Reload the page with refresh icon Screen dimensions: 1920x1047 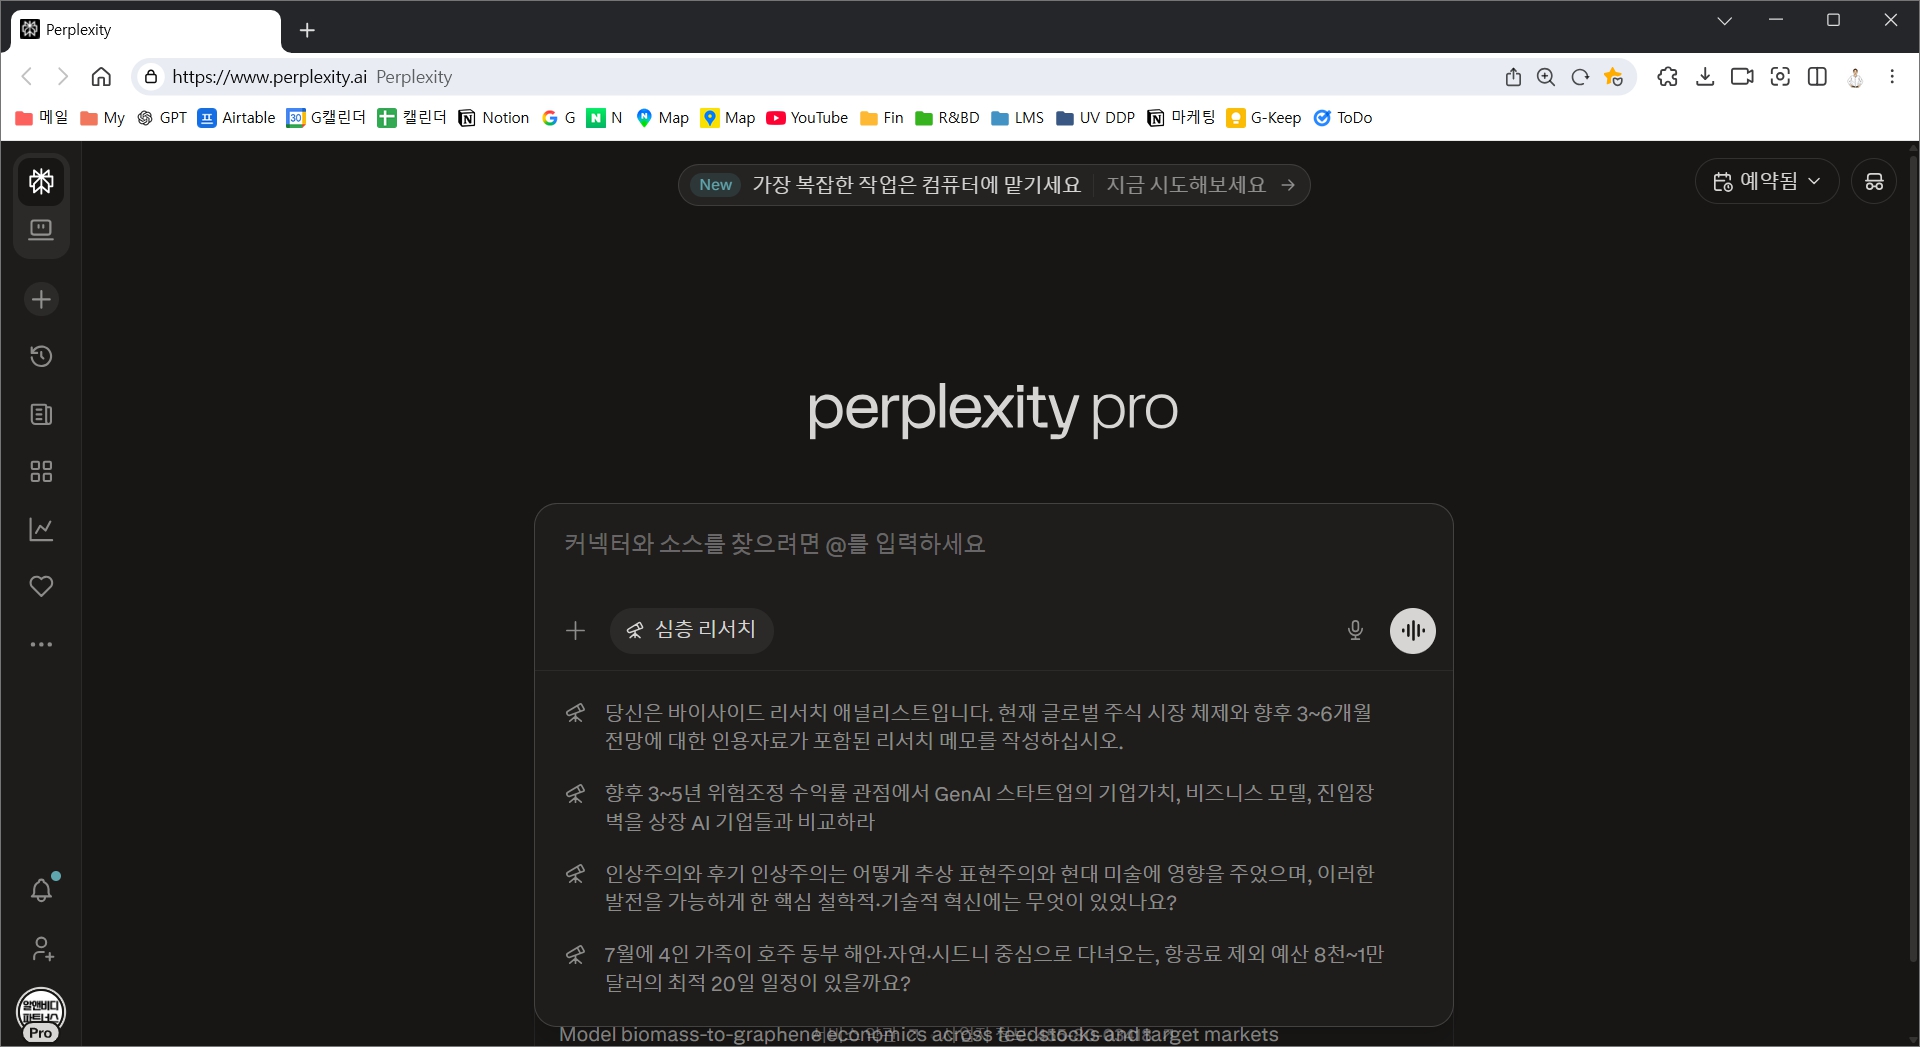click(x=1580, y=77)
